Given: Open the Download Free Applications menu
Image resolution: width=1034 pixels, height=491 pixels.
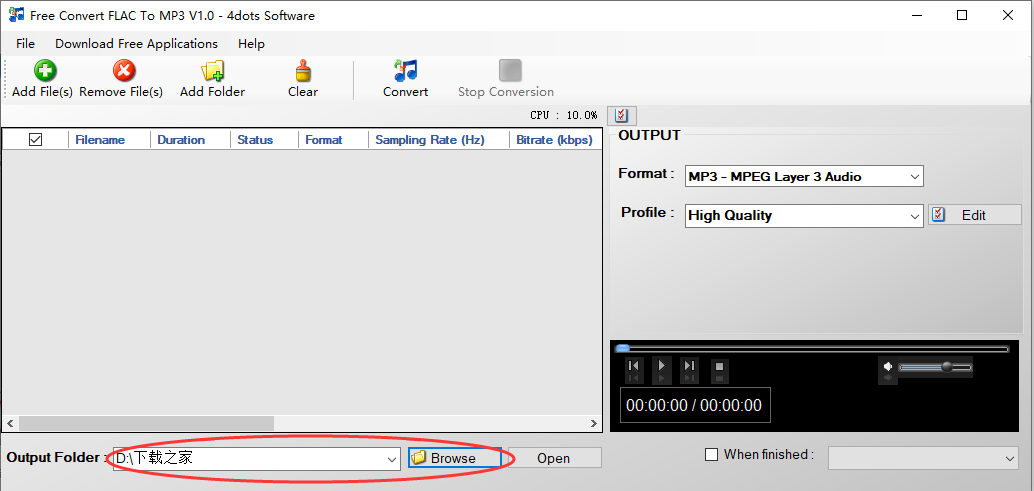Looking at the screenshot, I should pos(137,44).
